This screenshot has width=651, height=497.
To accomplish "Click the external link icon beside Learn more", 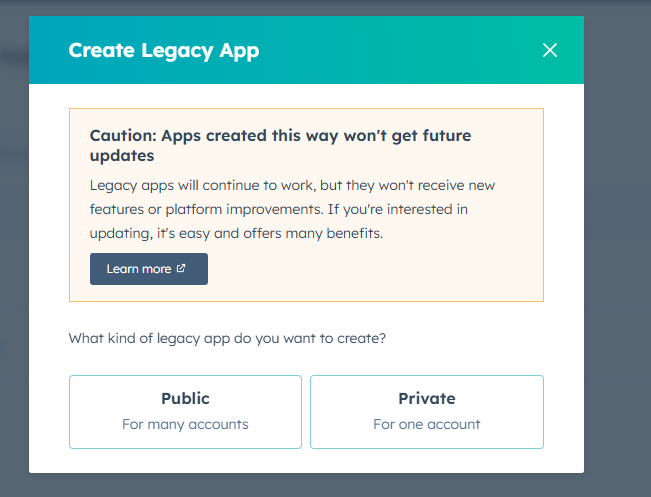I will pyautogui.click(x=181, y=269).
